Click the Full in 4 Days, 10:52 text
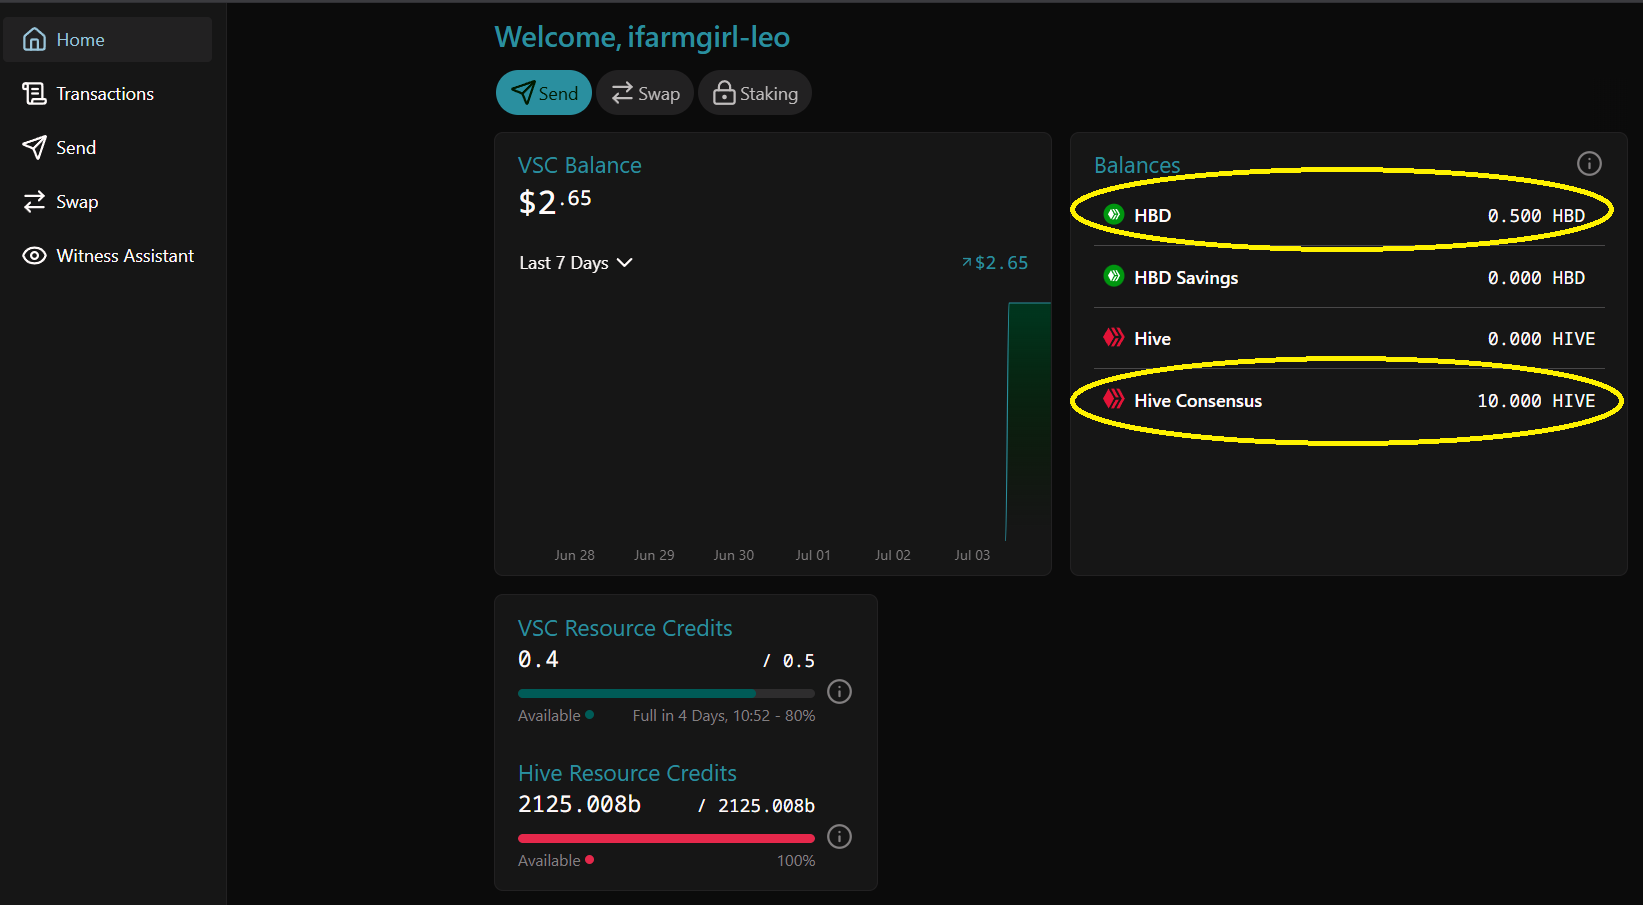This screenshot has width=1643, height=905. coord(701,716)
